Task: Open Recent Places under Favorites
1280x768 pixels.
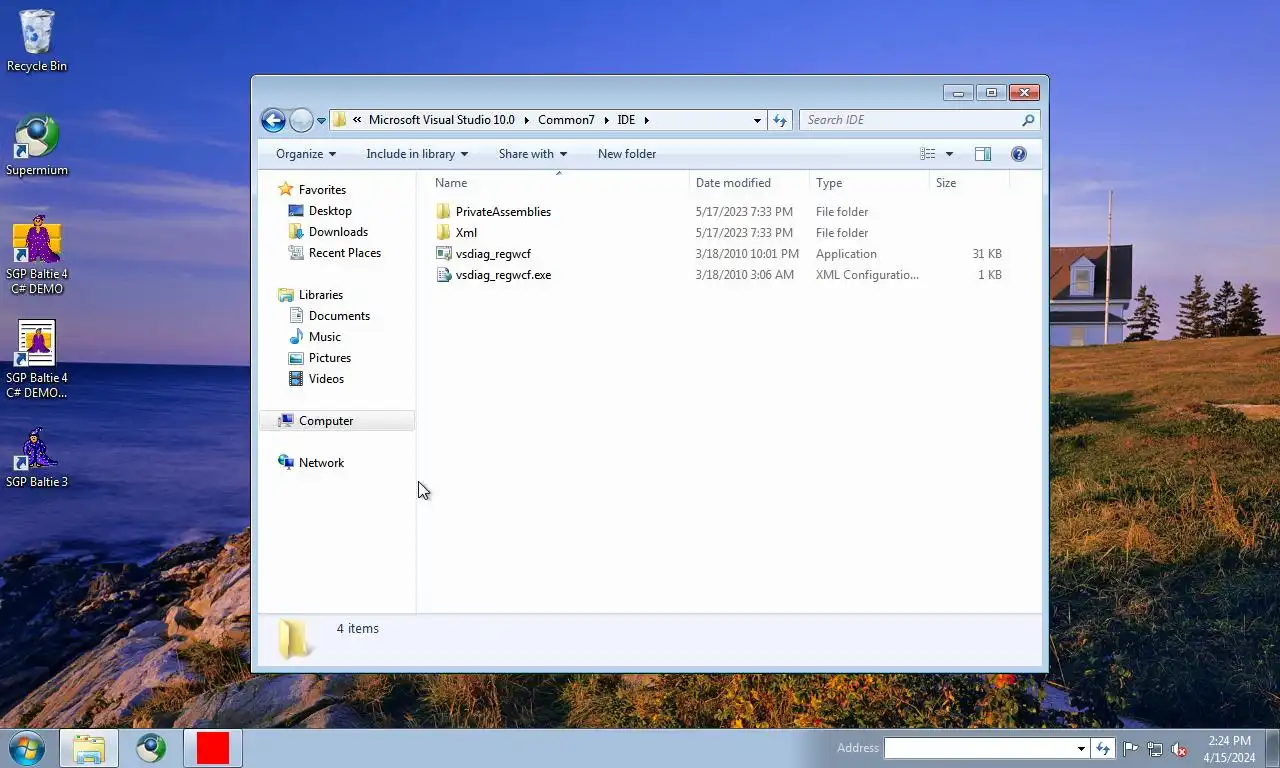Action: tap(345, 253)
